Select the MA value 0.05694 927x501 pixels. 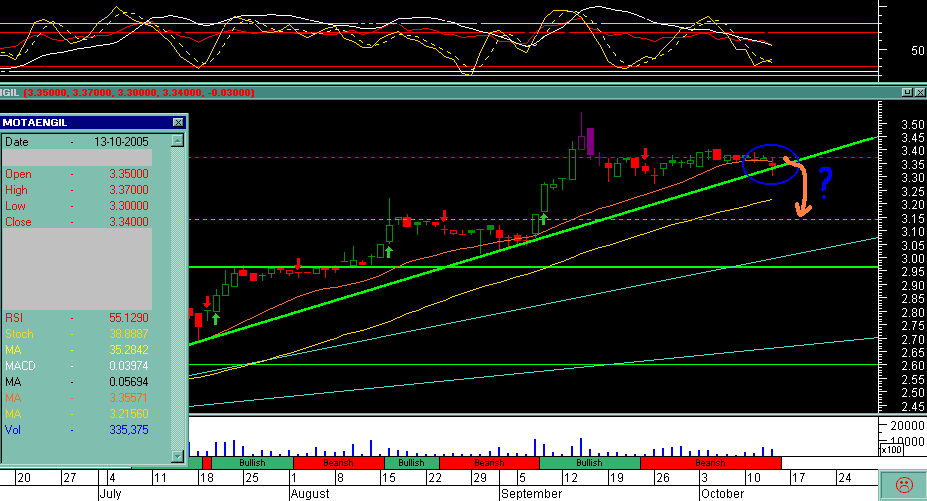tap(128, 382)
